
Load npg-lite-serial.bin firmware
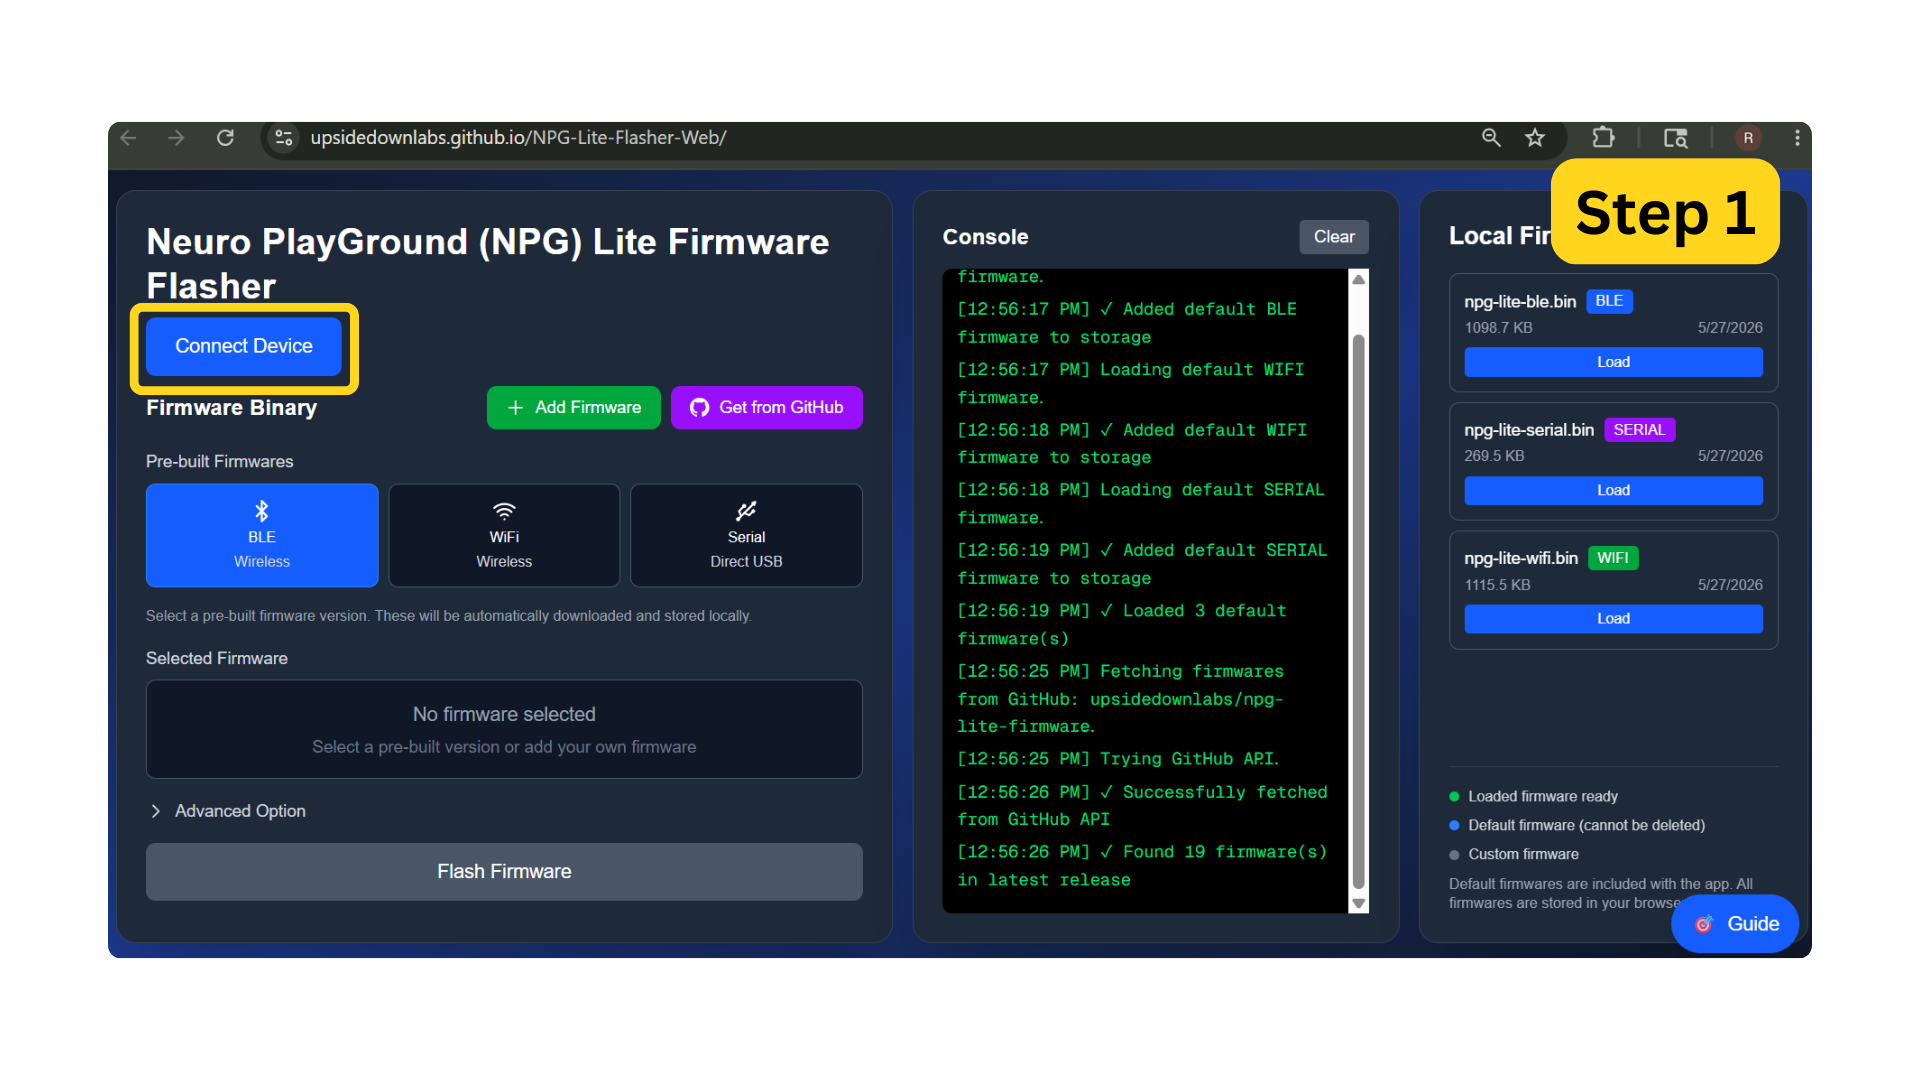(x=1613, y=490)
